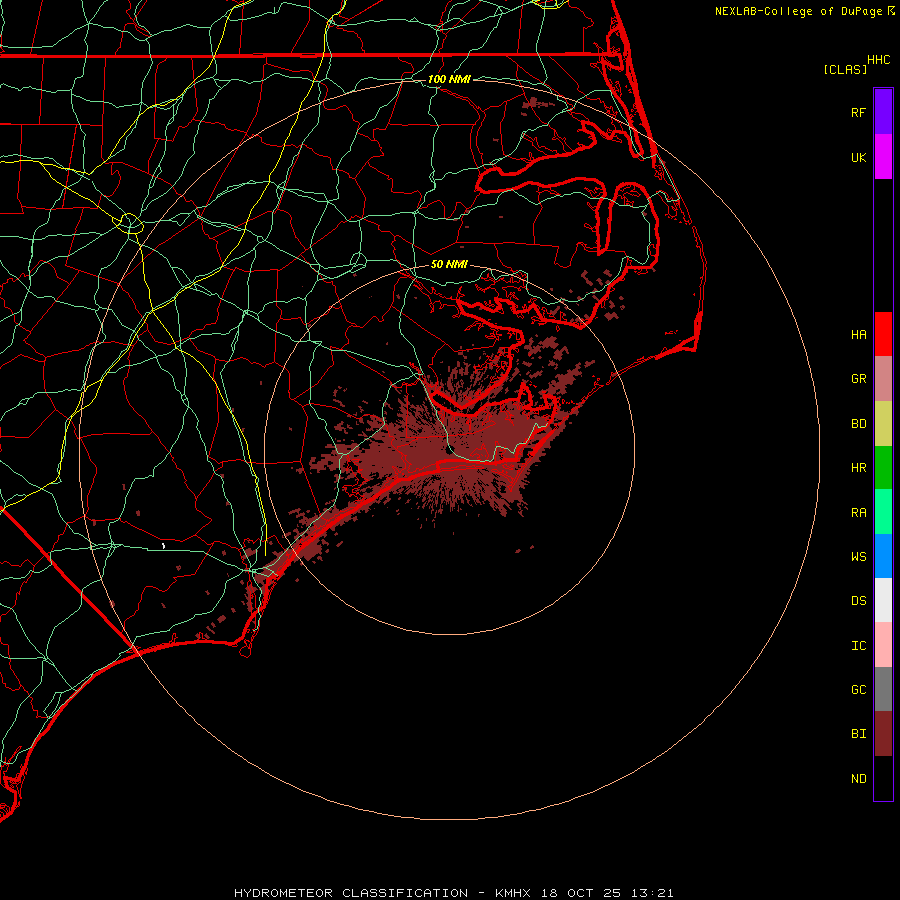Select the IC light-pink legend swatch
This screenshot has width=900, height=900.
click(x=883, y=645)
